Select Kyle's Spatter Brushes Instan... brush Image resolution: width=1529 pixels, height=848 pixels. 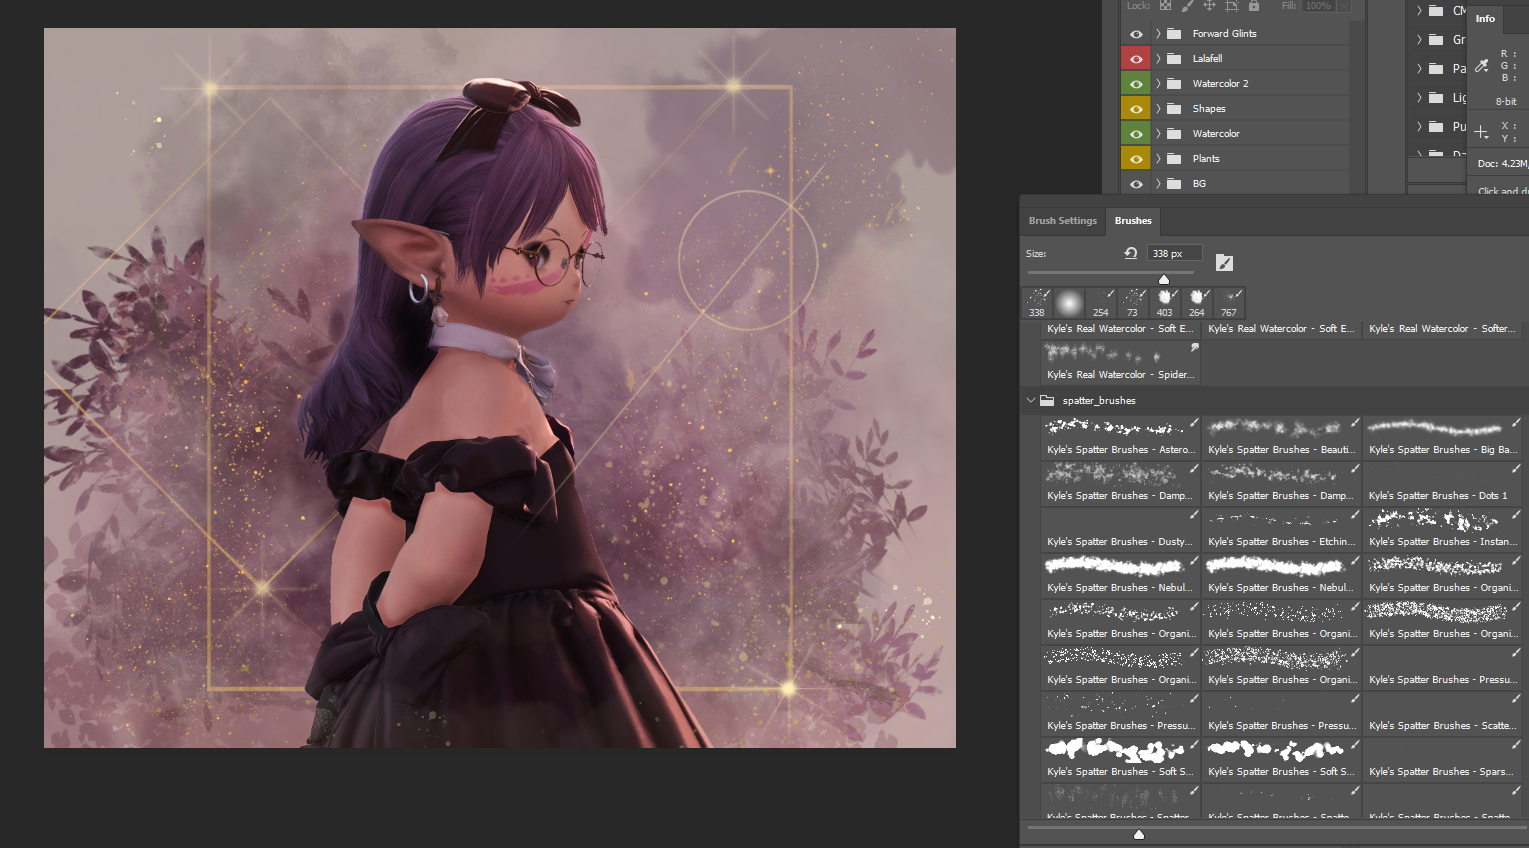point(1442,529)
